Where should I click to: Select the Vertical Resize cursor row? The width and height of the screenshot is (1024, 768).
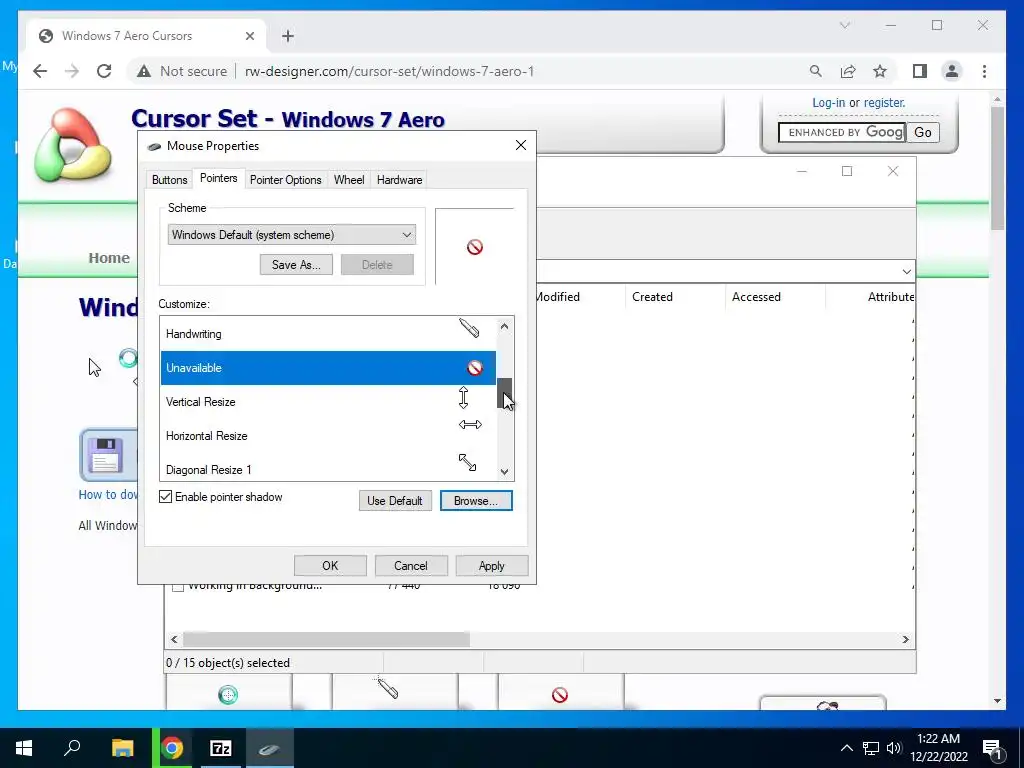[x=328, y=402]
